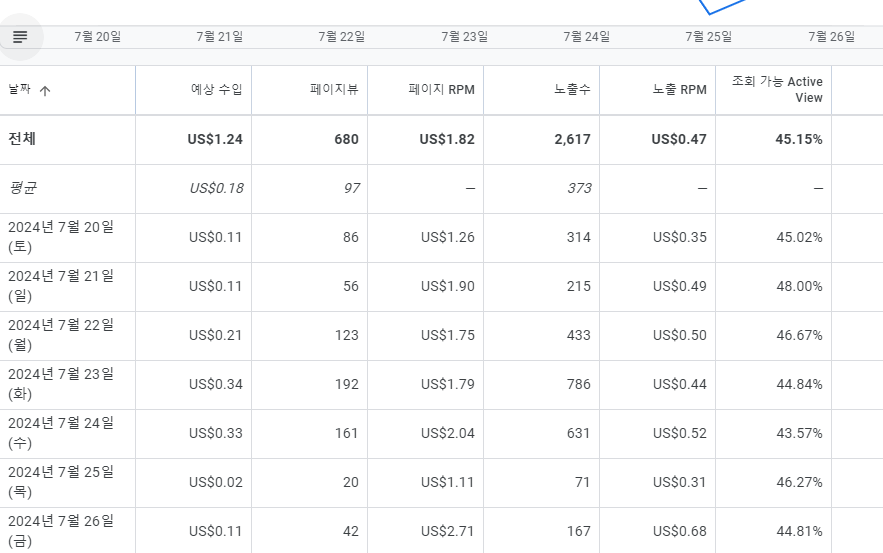The image size is (883, 553).
Task: Sort by the 날짜 column header
Action: click(x=20, y=90)
